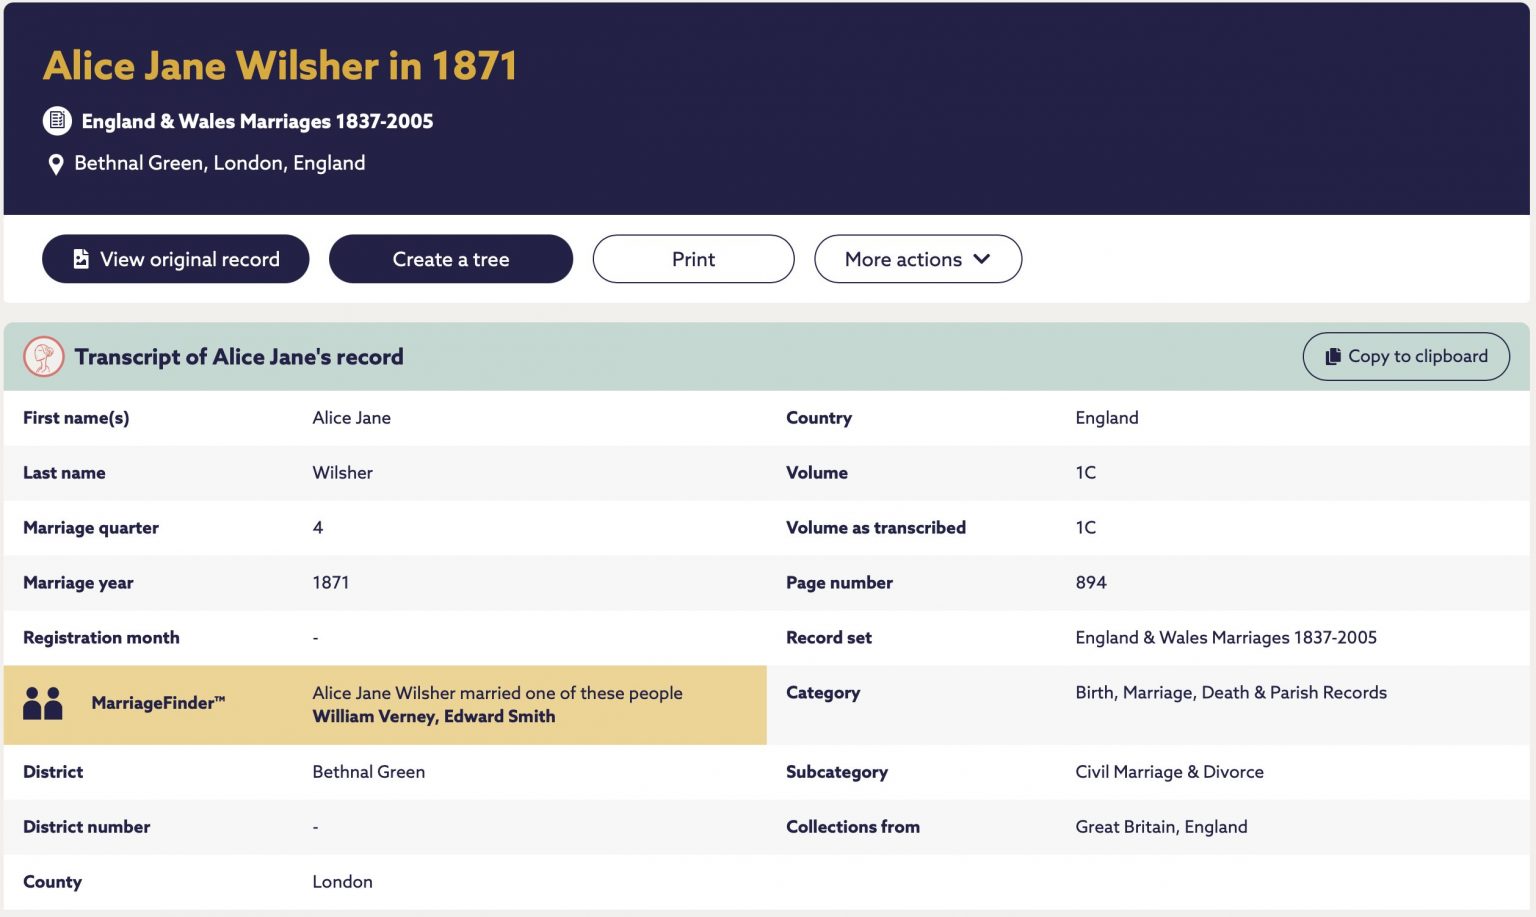
Task: Select William Verney, Edward Smith spouse names
Action: pyautogui.click(x=434, y=716)
